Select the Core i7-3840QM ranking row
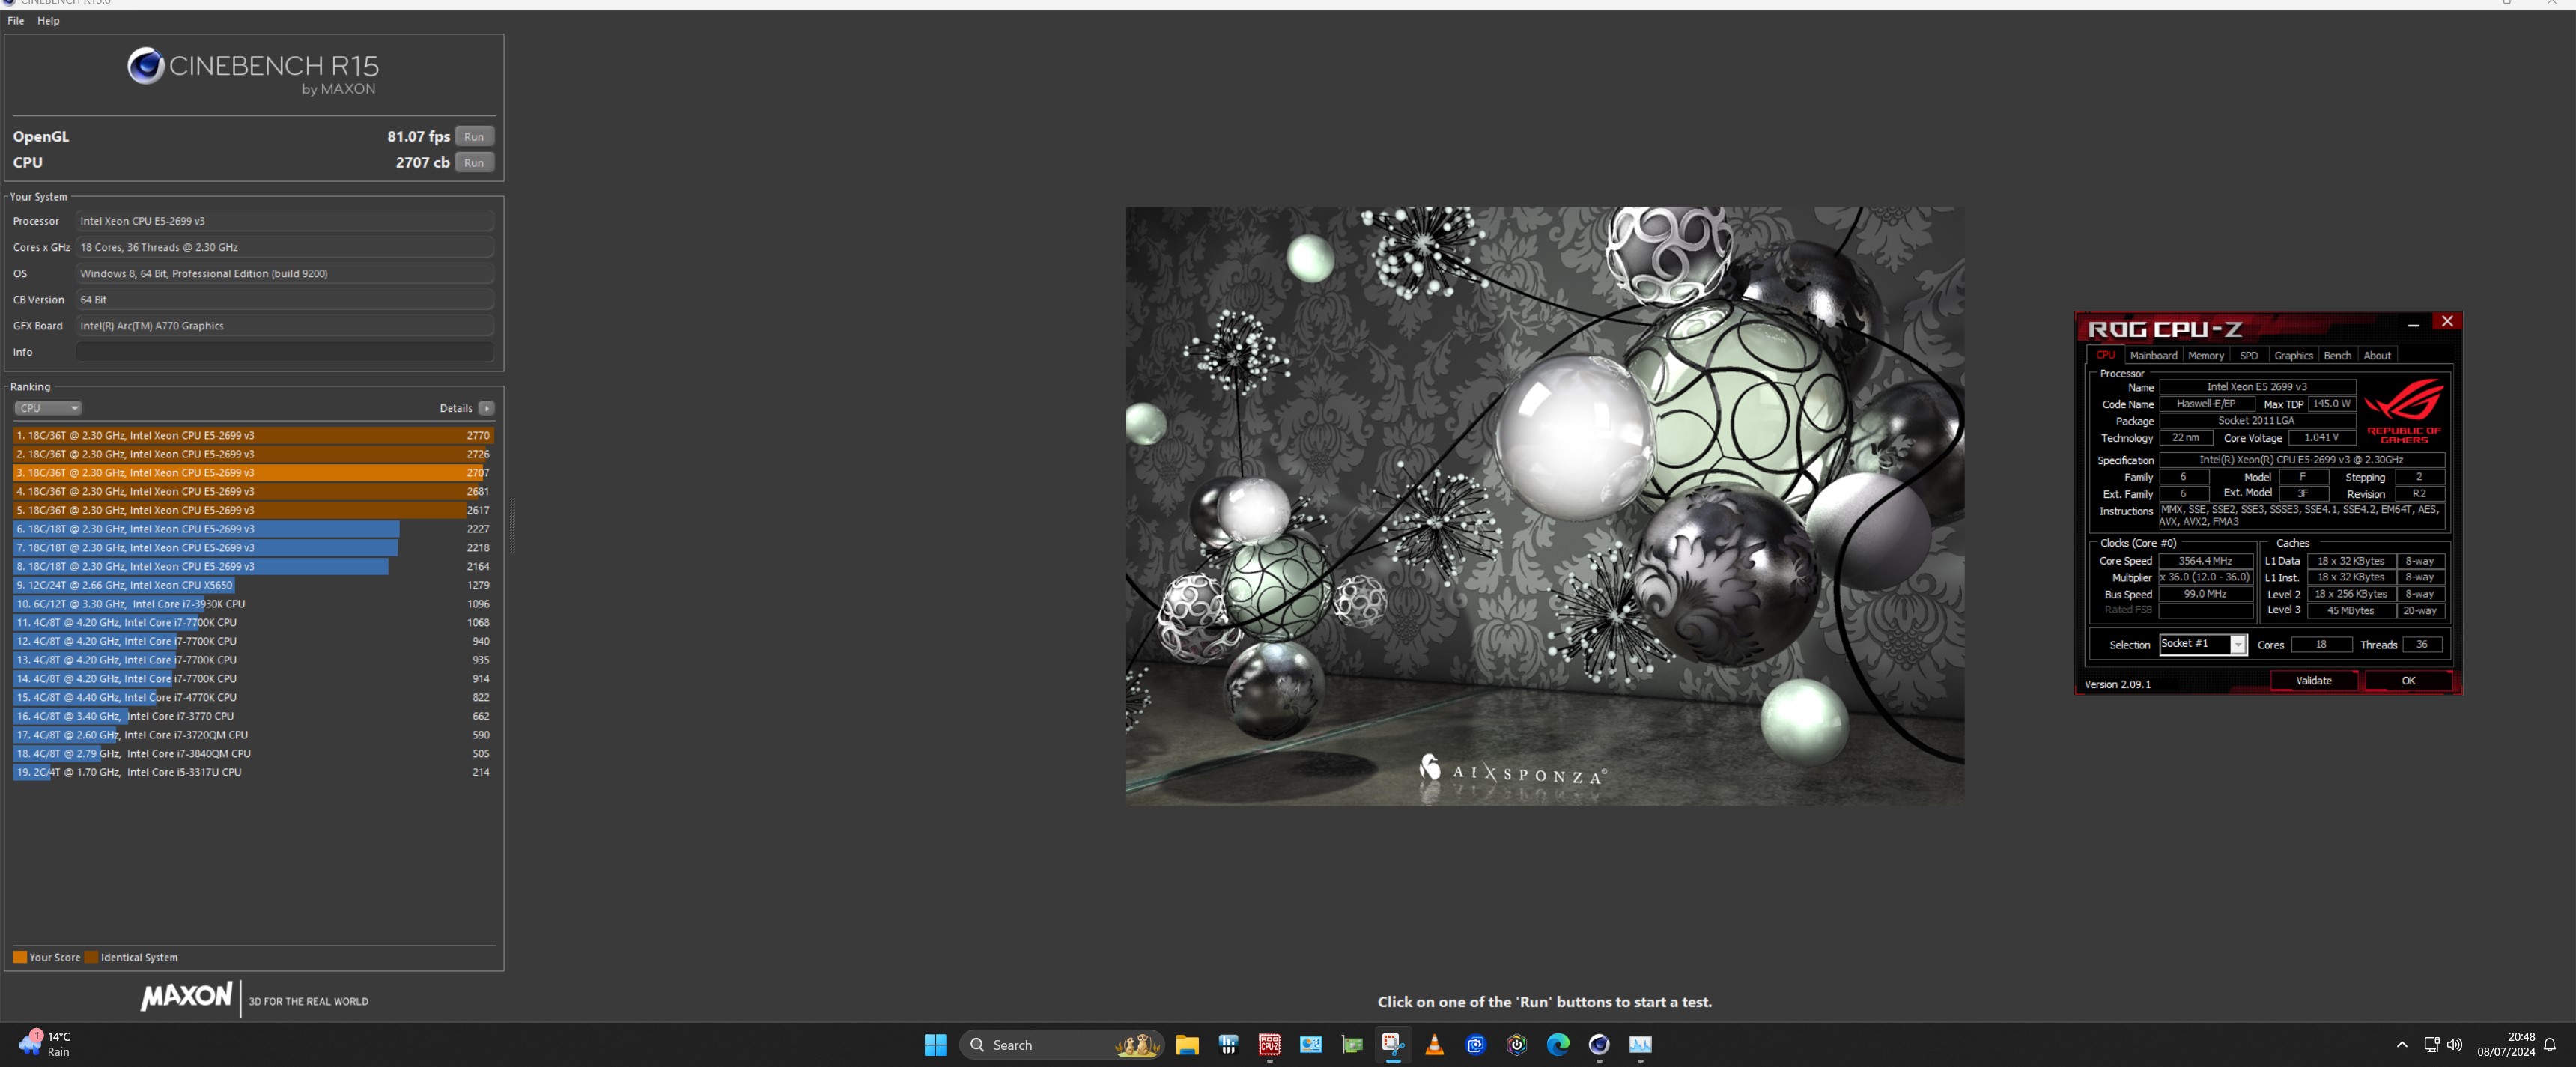The image size is (2576, 1067). click(x=254, y=754)
